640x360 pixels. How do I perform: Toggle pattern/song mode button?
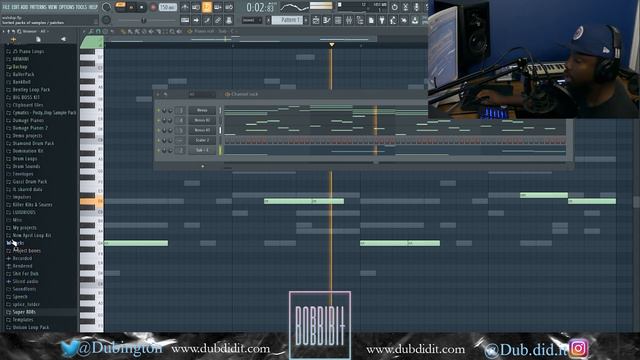coord(120,5)
